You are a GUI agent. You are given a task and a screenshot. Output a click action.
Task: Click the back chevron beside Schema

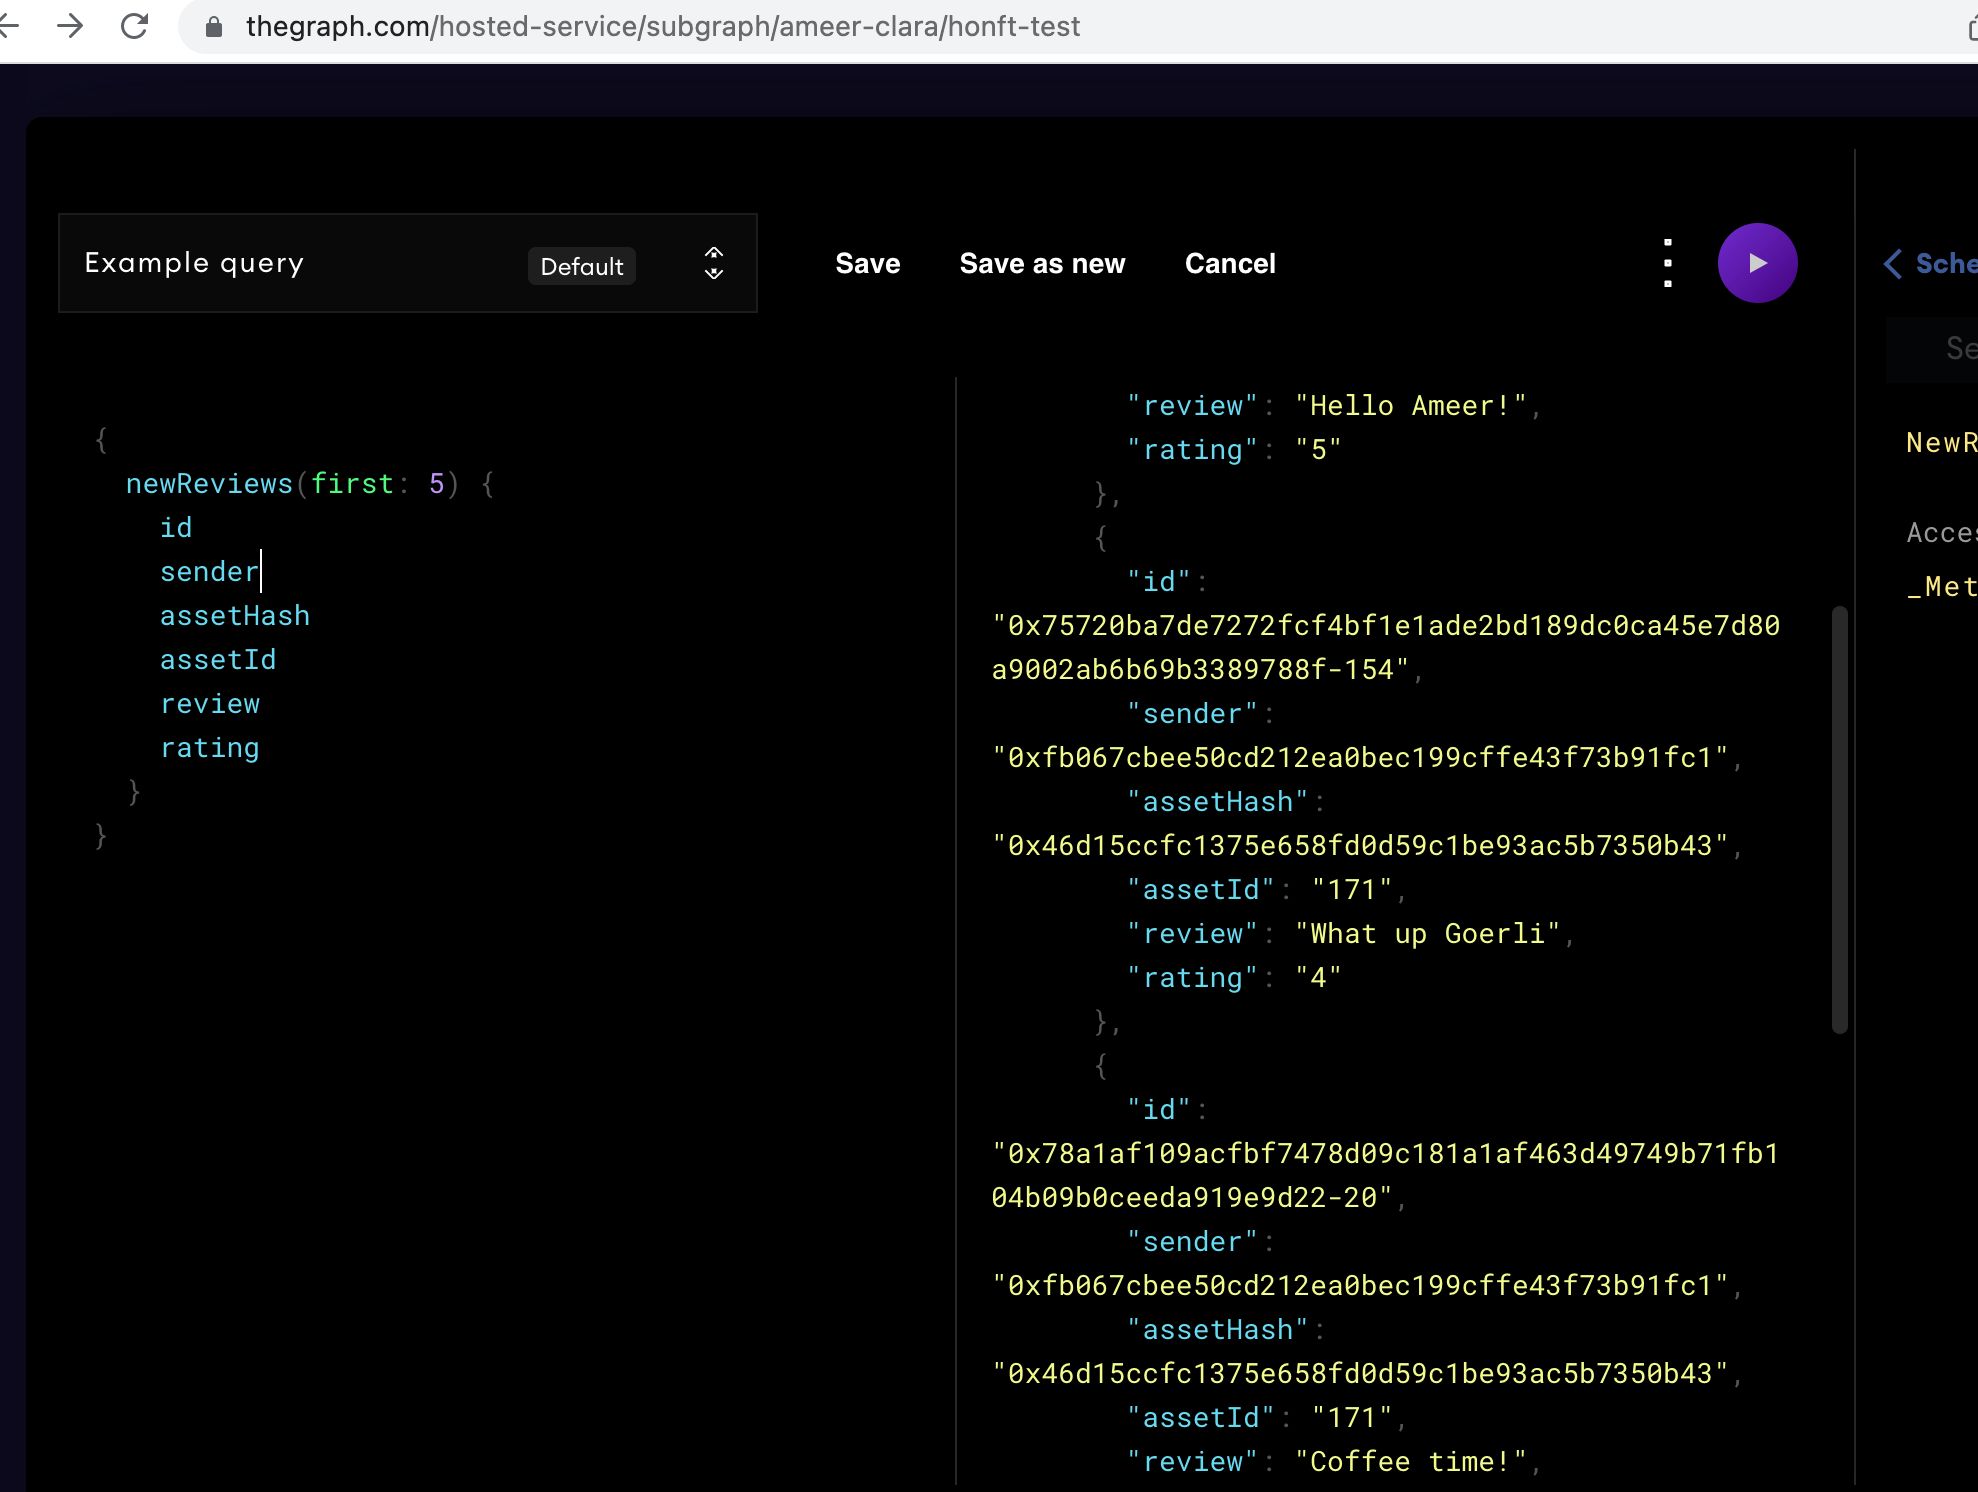pyautogui.click(x=1892, y=264)
